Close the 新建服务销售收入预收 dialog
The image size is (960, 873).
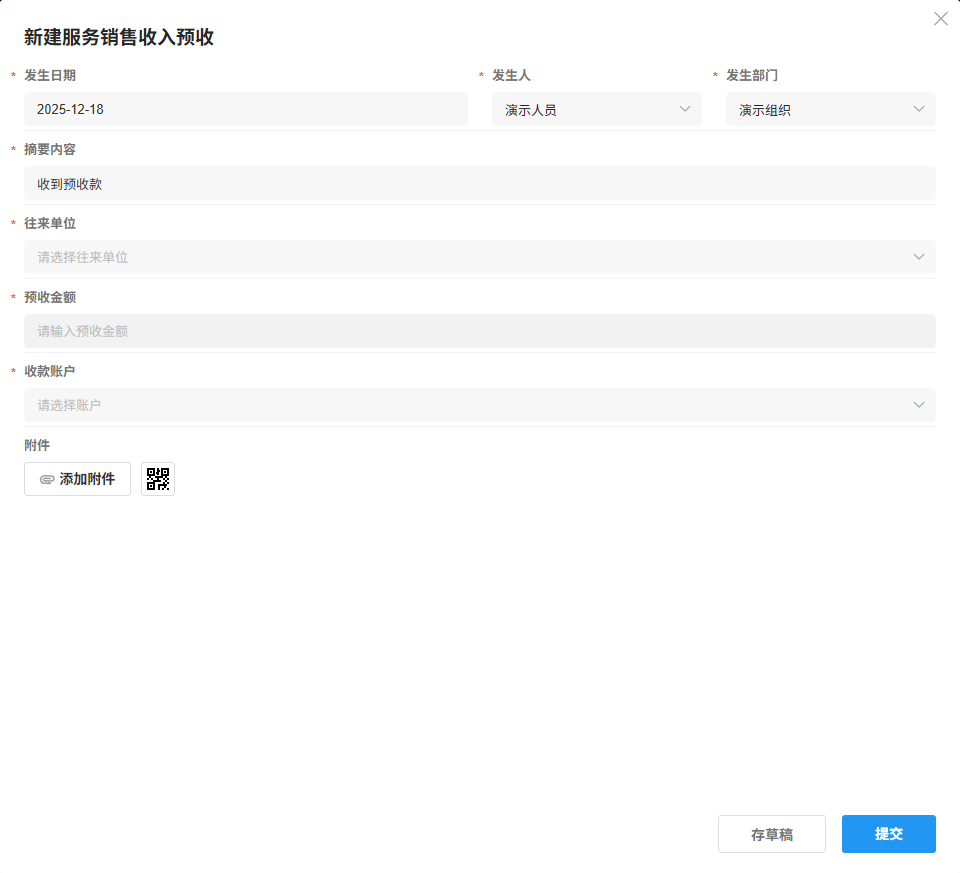click(x=940, y=18)
